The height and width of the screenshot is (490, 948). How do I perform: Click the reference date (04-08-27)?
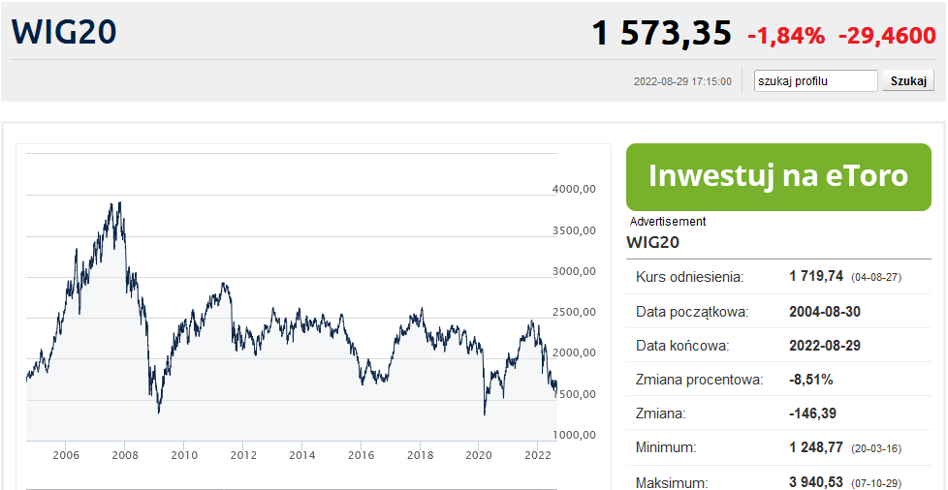(876, 278)
